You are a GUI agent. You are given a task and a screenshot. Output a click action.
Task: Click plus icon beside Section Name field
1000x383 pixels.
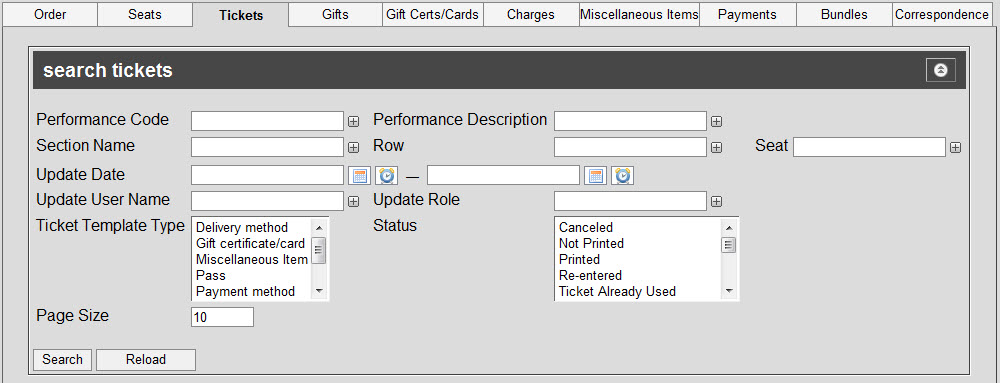pyautogui.click(x=353, y=147)
